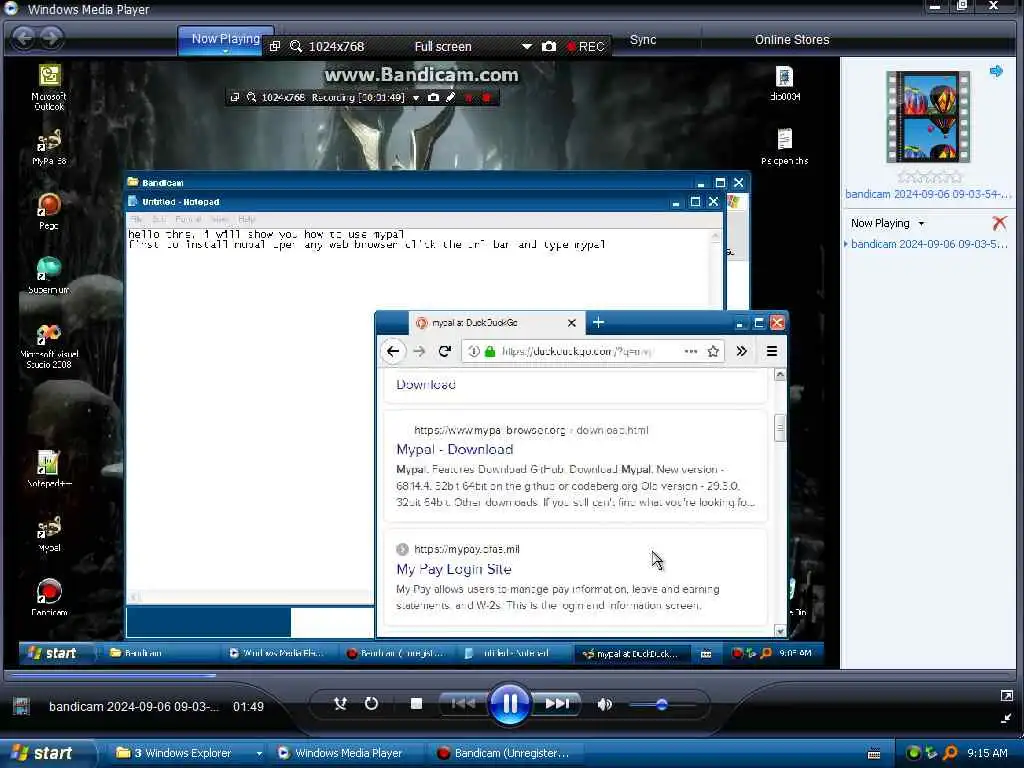Select the bandicam 2024-09-06 playlist entry
This screenshot has width=1024, height=768.
pos(928,244)
